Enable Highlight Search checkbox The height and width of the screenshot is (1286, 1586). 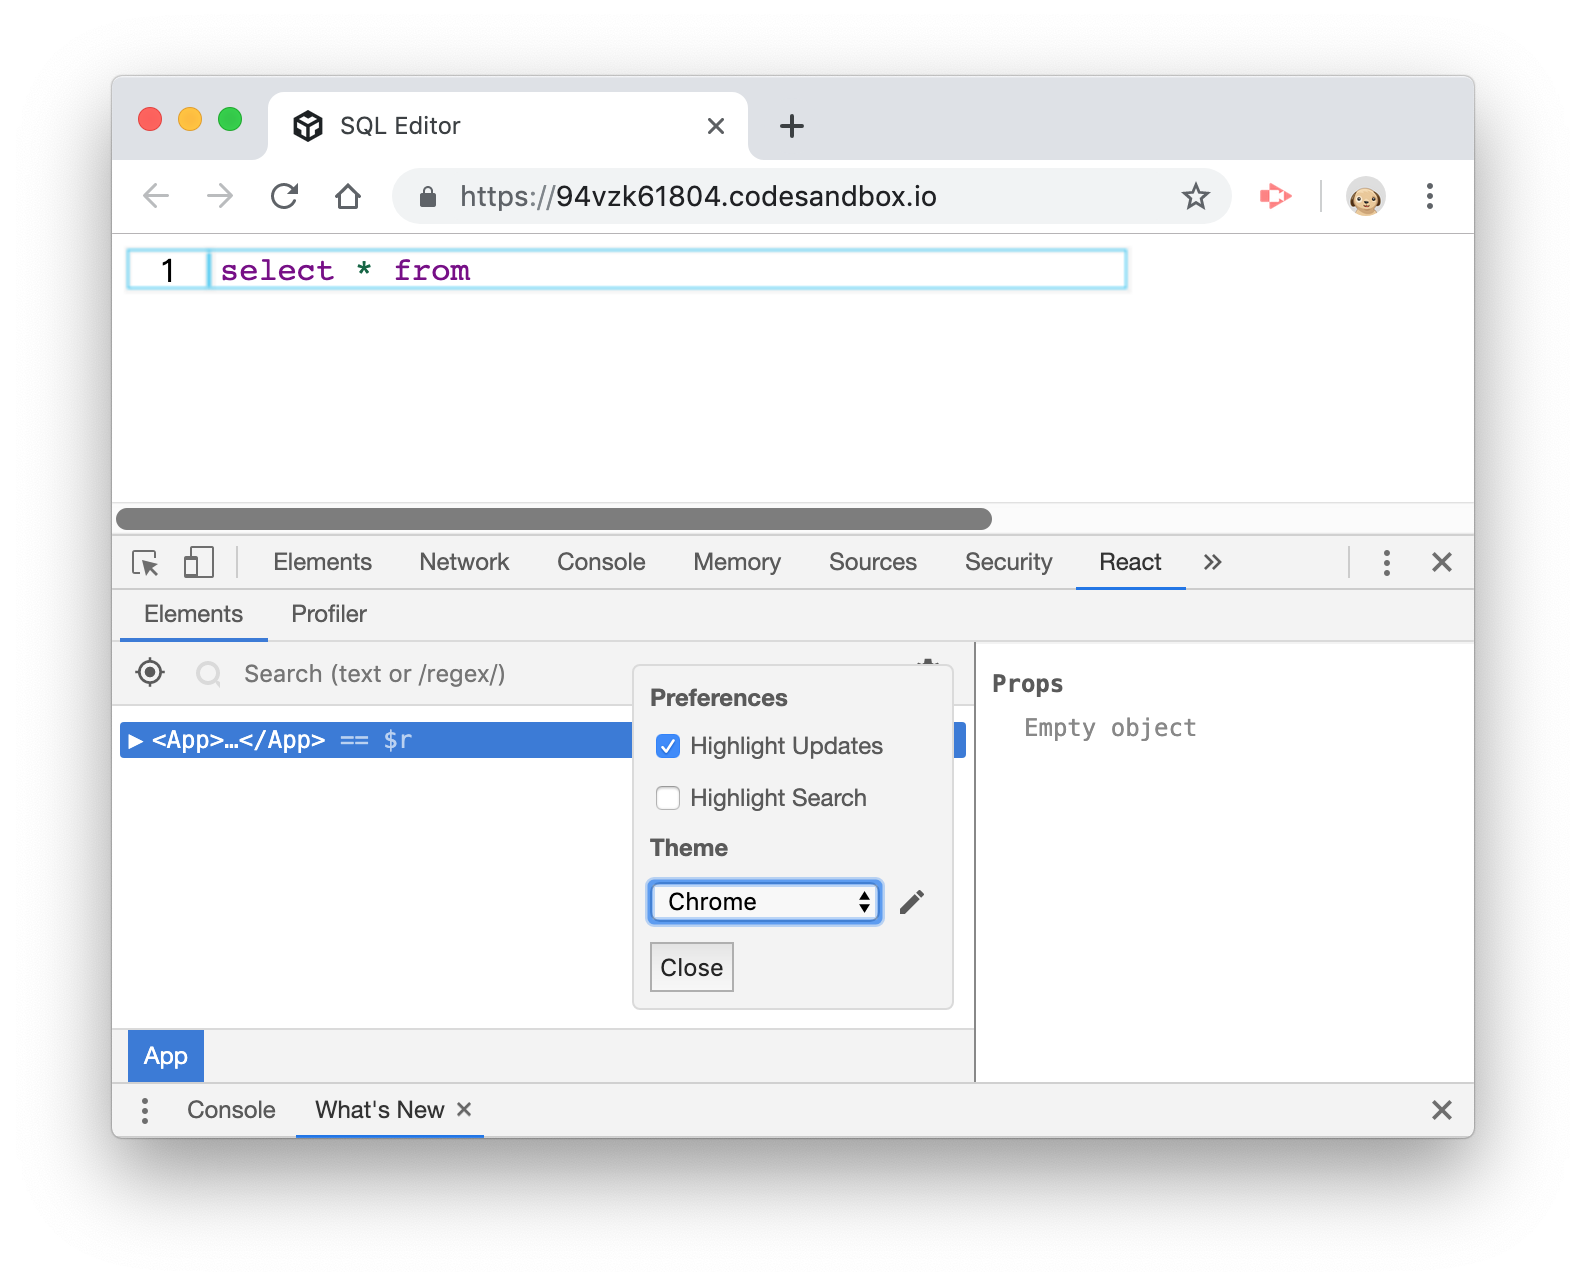tap(668, 798)
